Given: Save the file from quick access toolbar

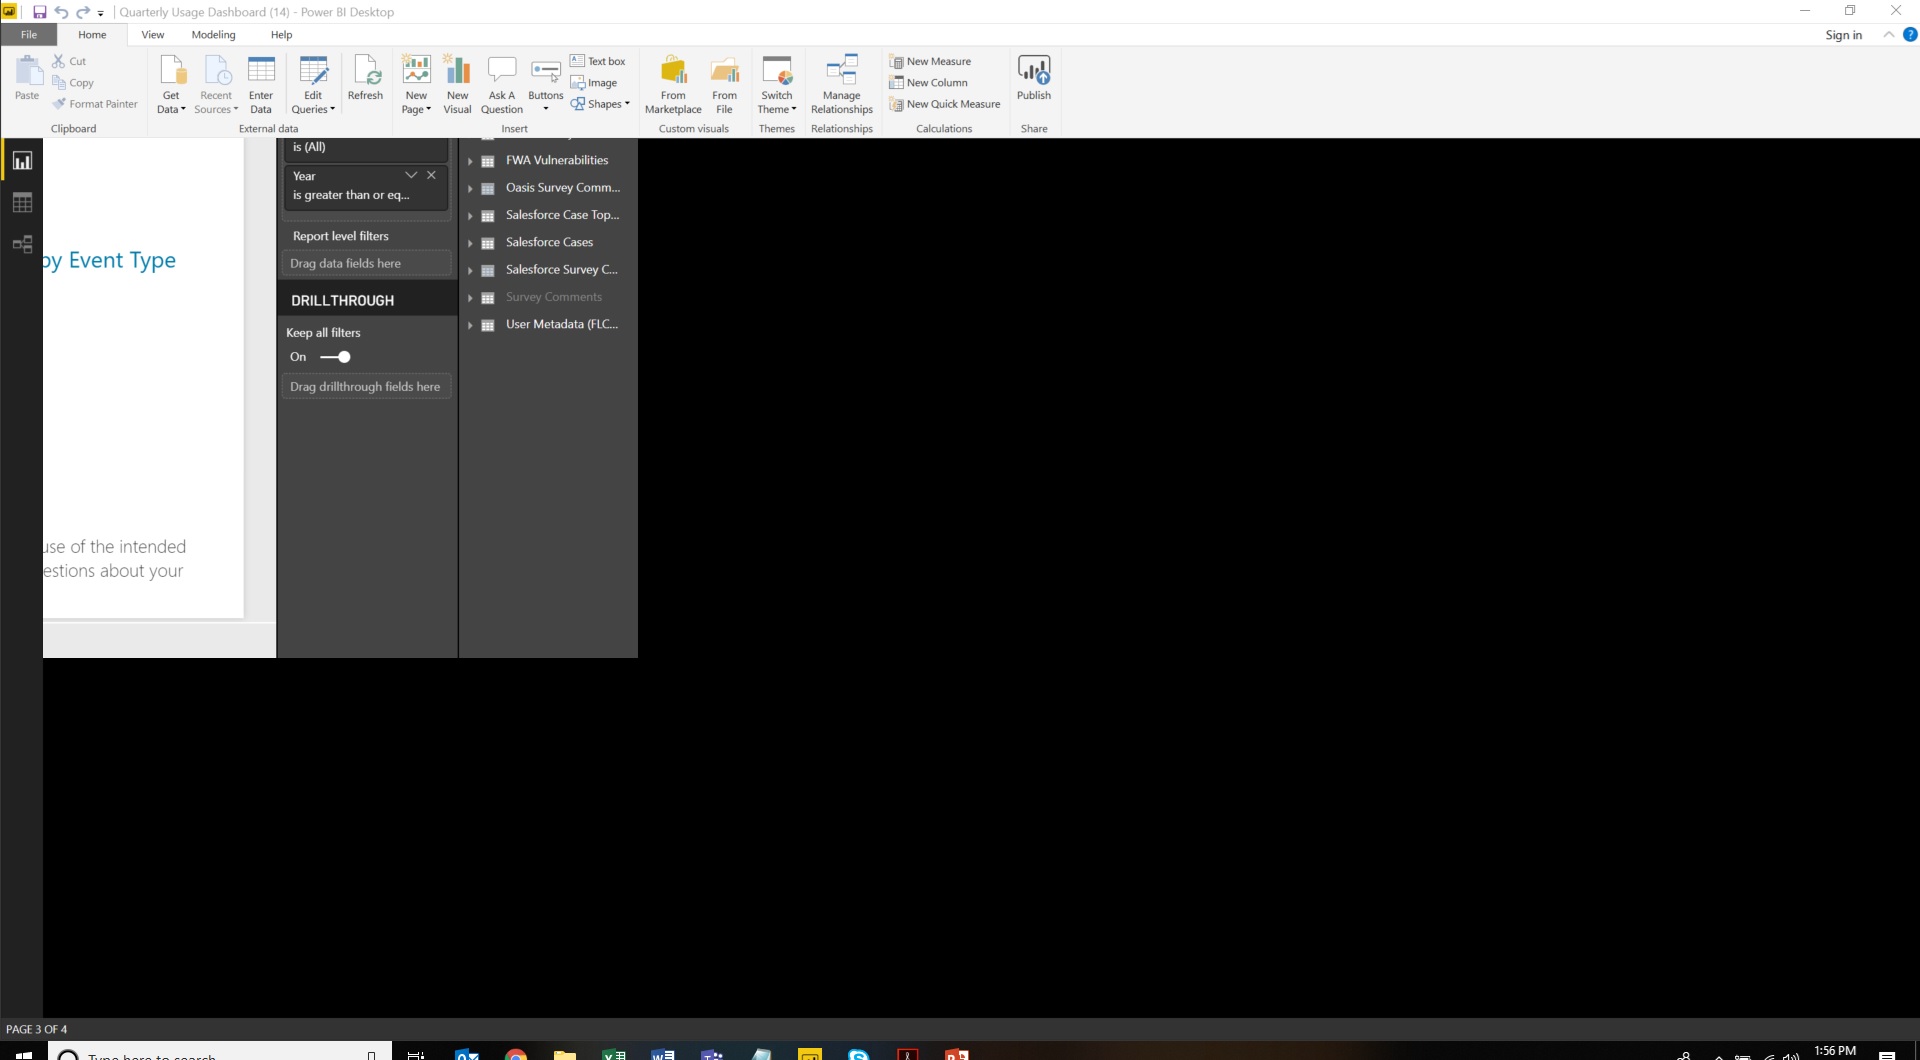Looking at the screenshot, I should pyautogui.click(x=40, y=12).
